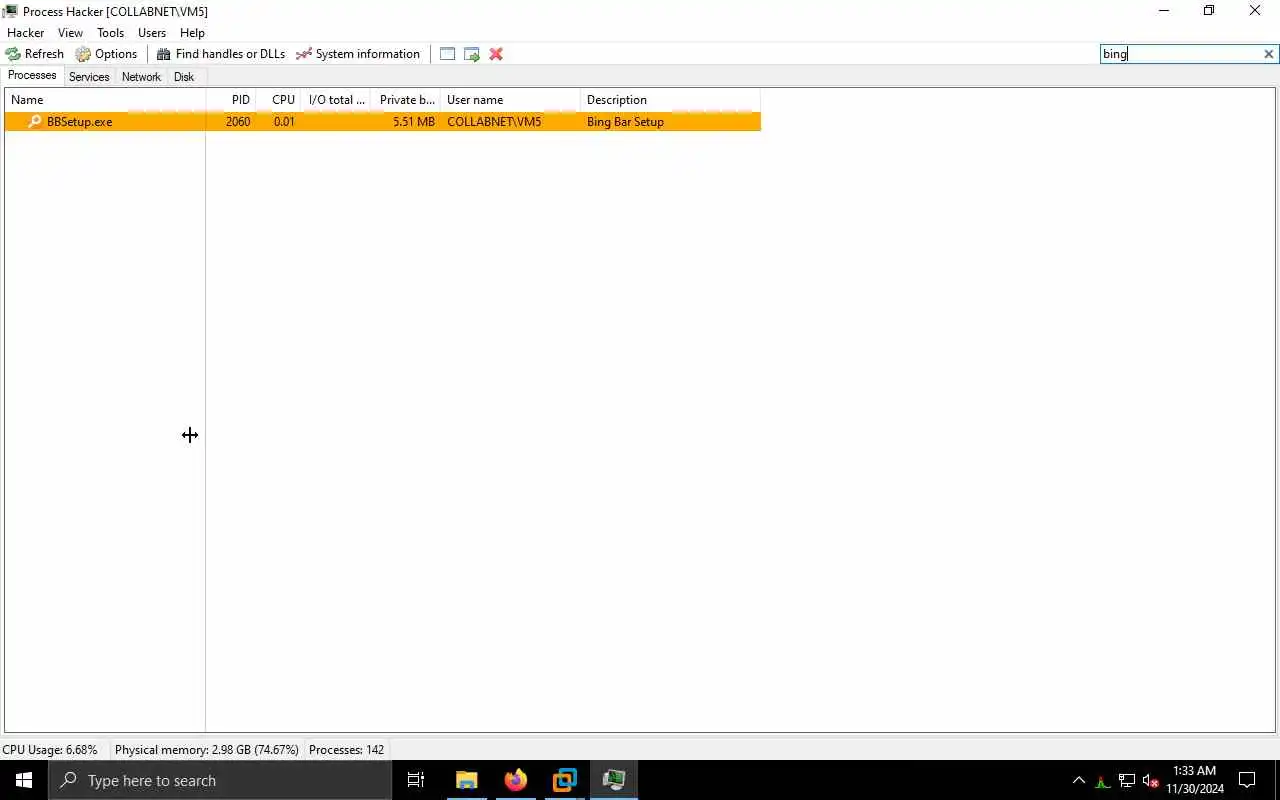This screenshot has height=800, width=1280.
Task: Click the Refresh toolbar button
Action: 35,54
